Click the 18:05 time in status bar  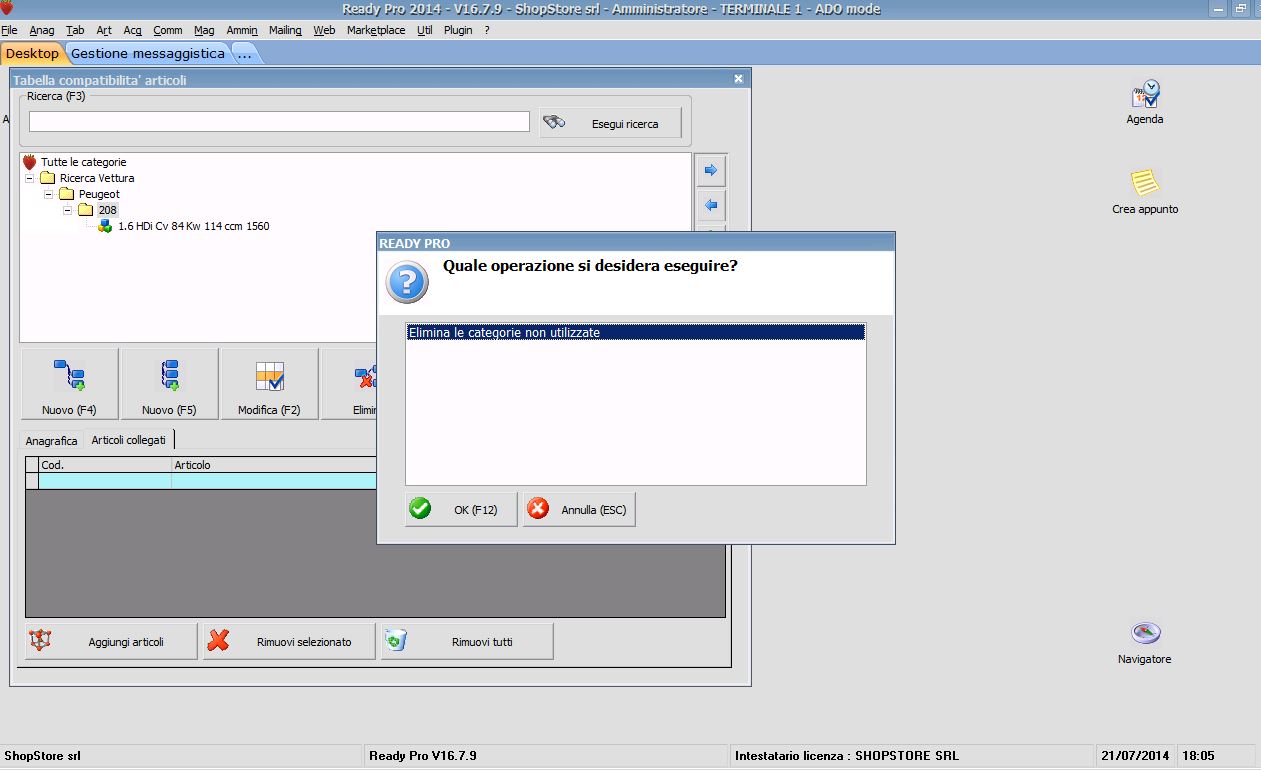pyautogui.click(x=1198, y=755)
